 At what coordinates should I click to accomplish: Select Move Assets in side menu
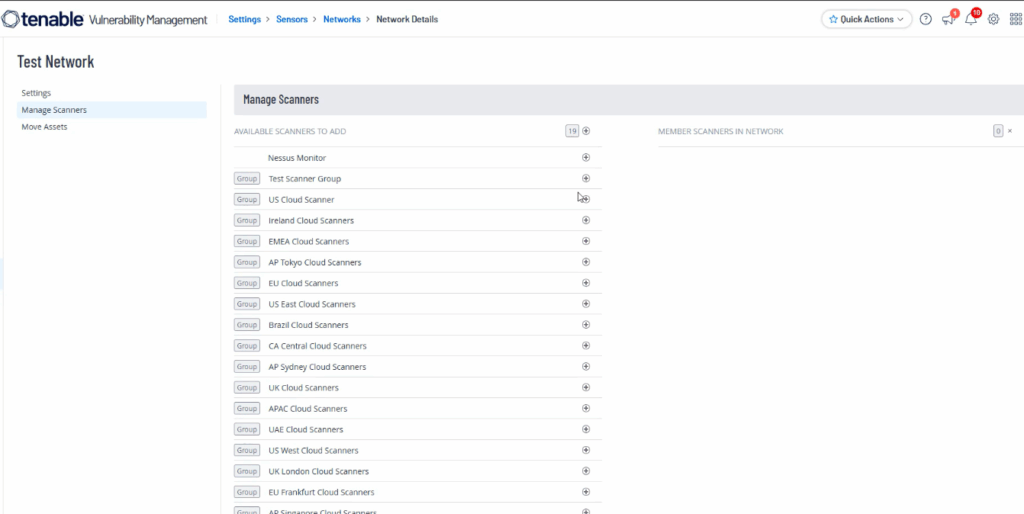point(44,127)
